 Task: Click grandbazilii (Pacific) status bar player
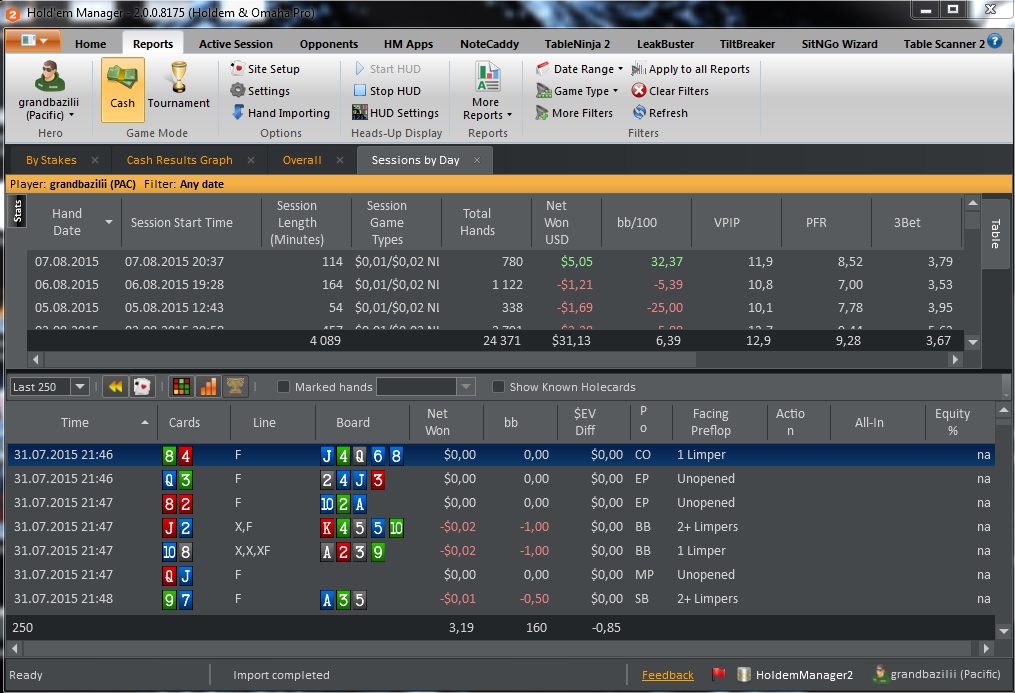coord(937,674)
